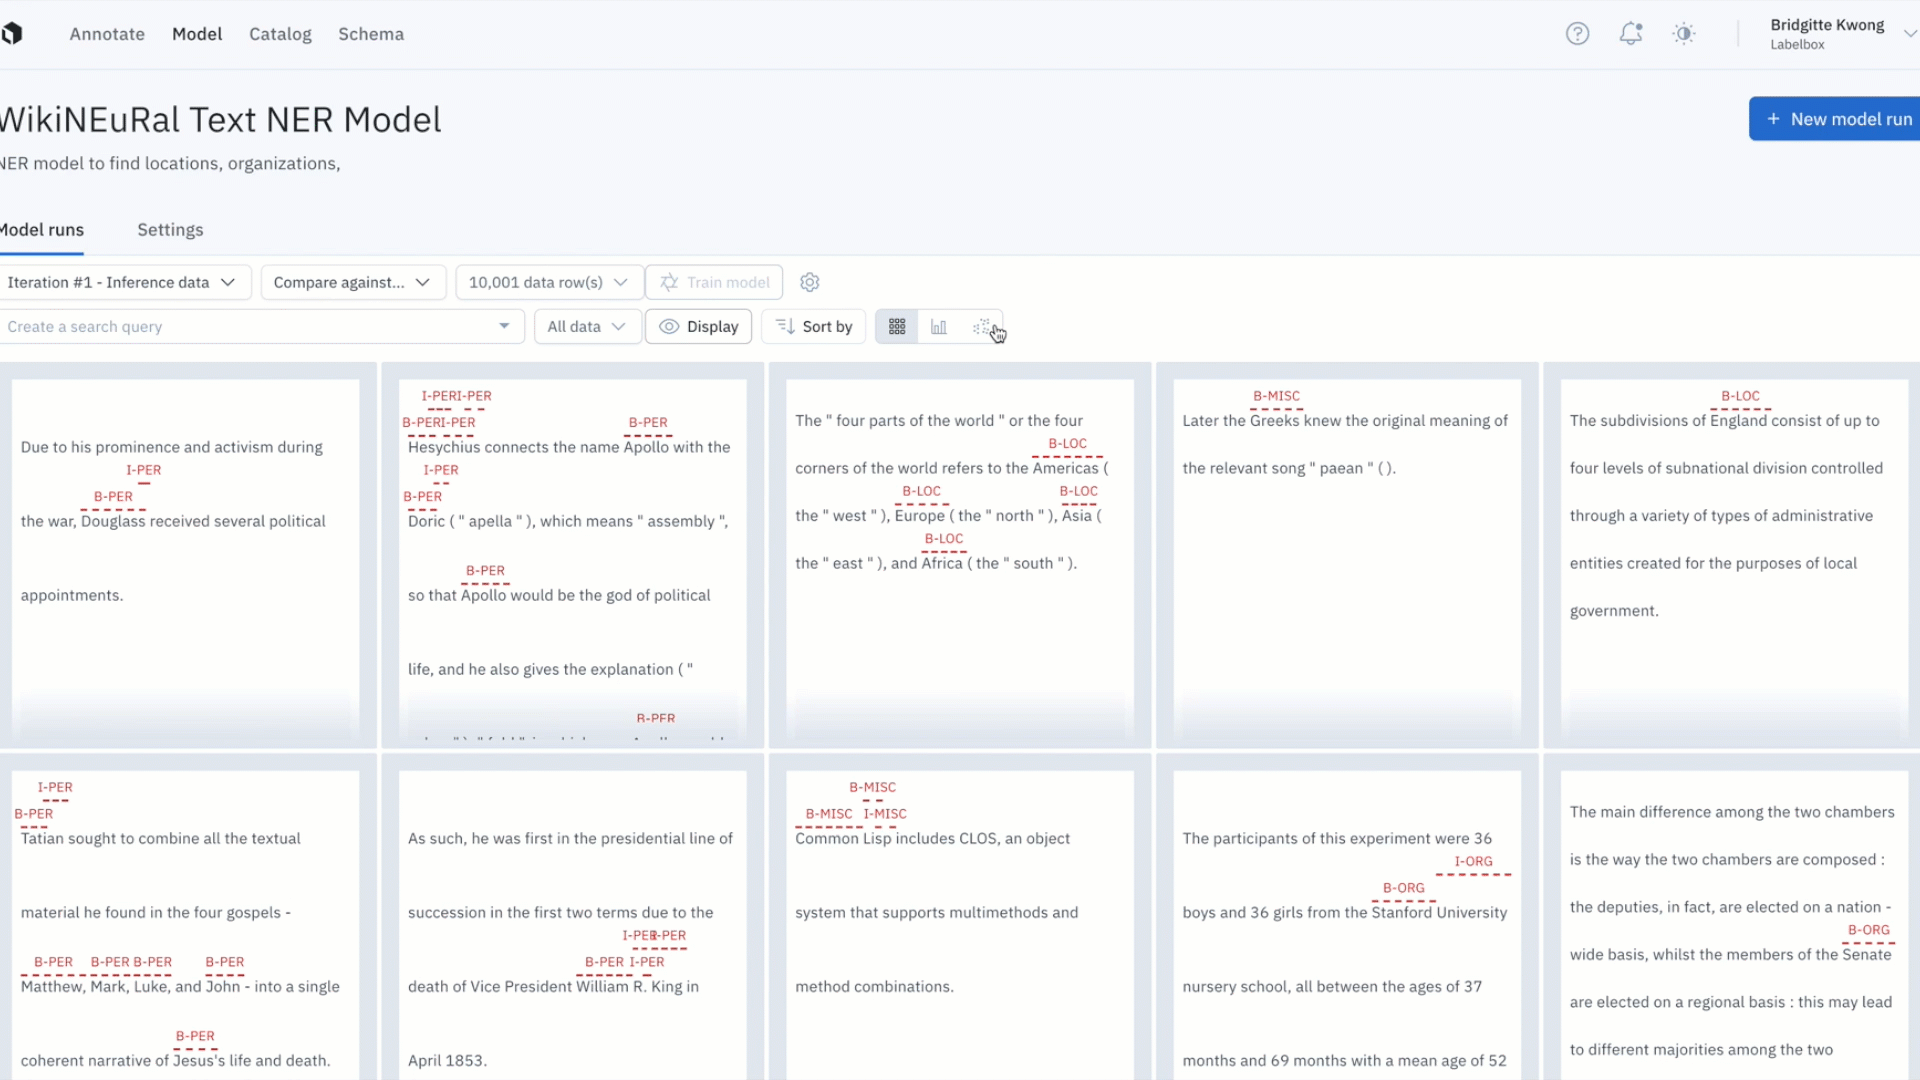
Task: Open the notifications bell
Action: point(1631,34)
